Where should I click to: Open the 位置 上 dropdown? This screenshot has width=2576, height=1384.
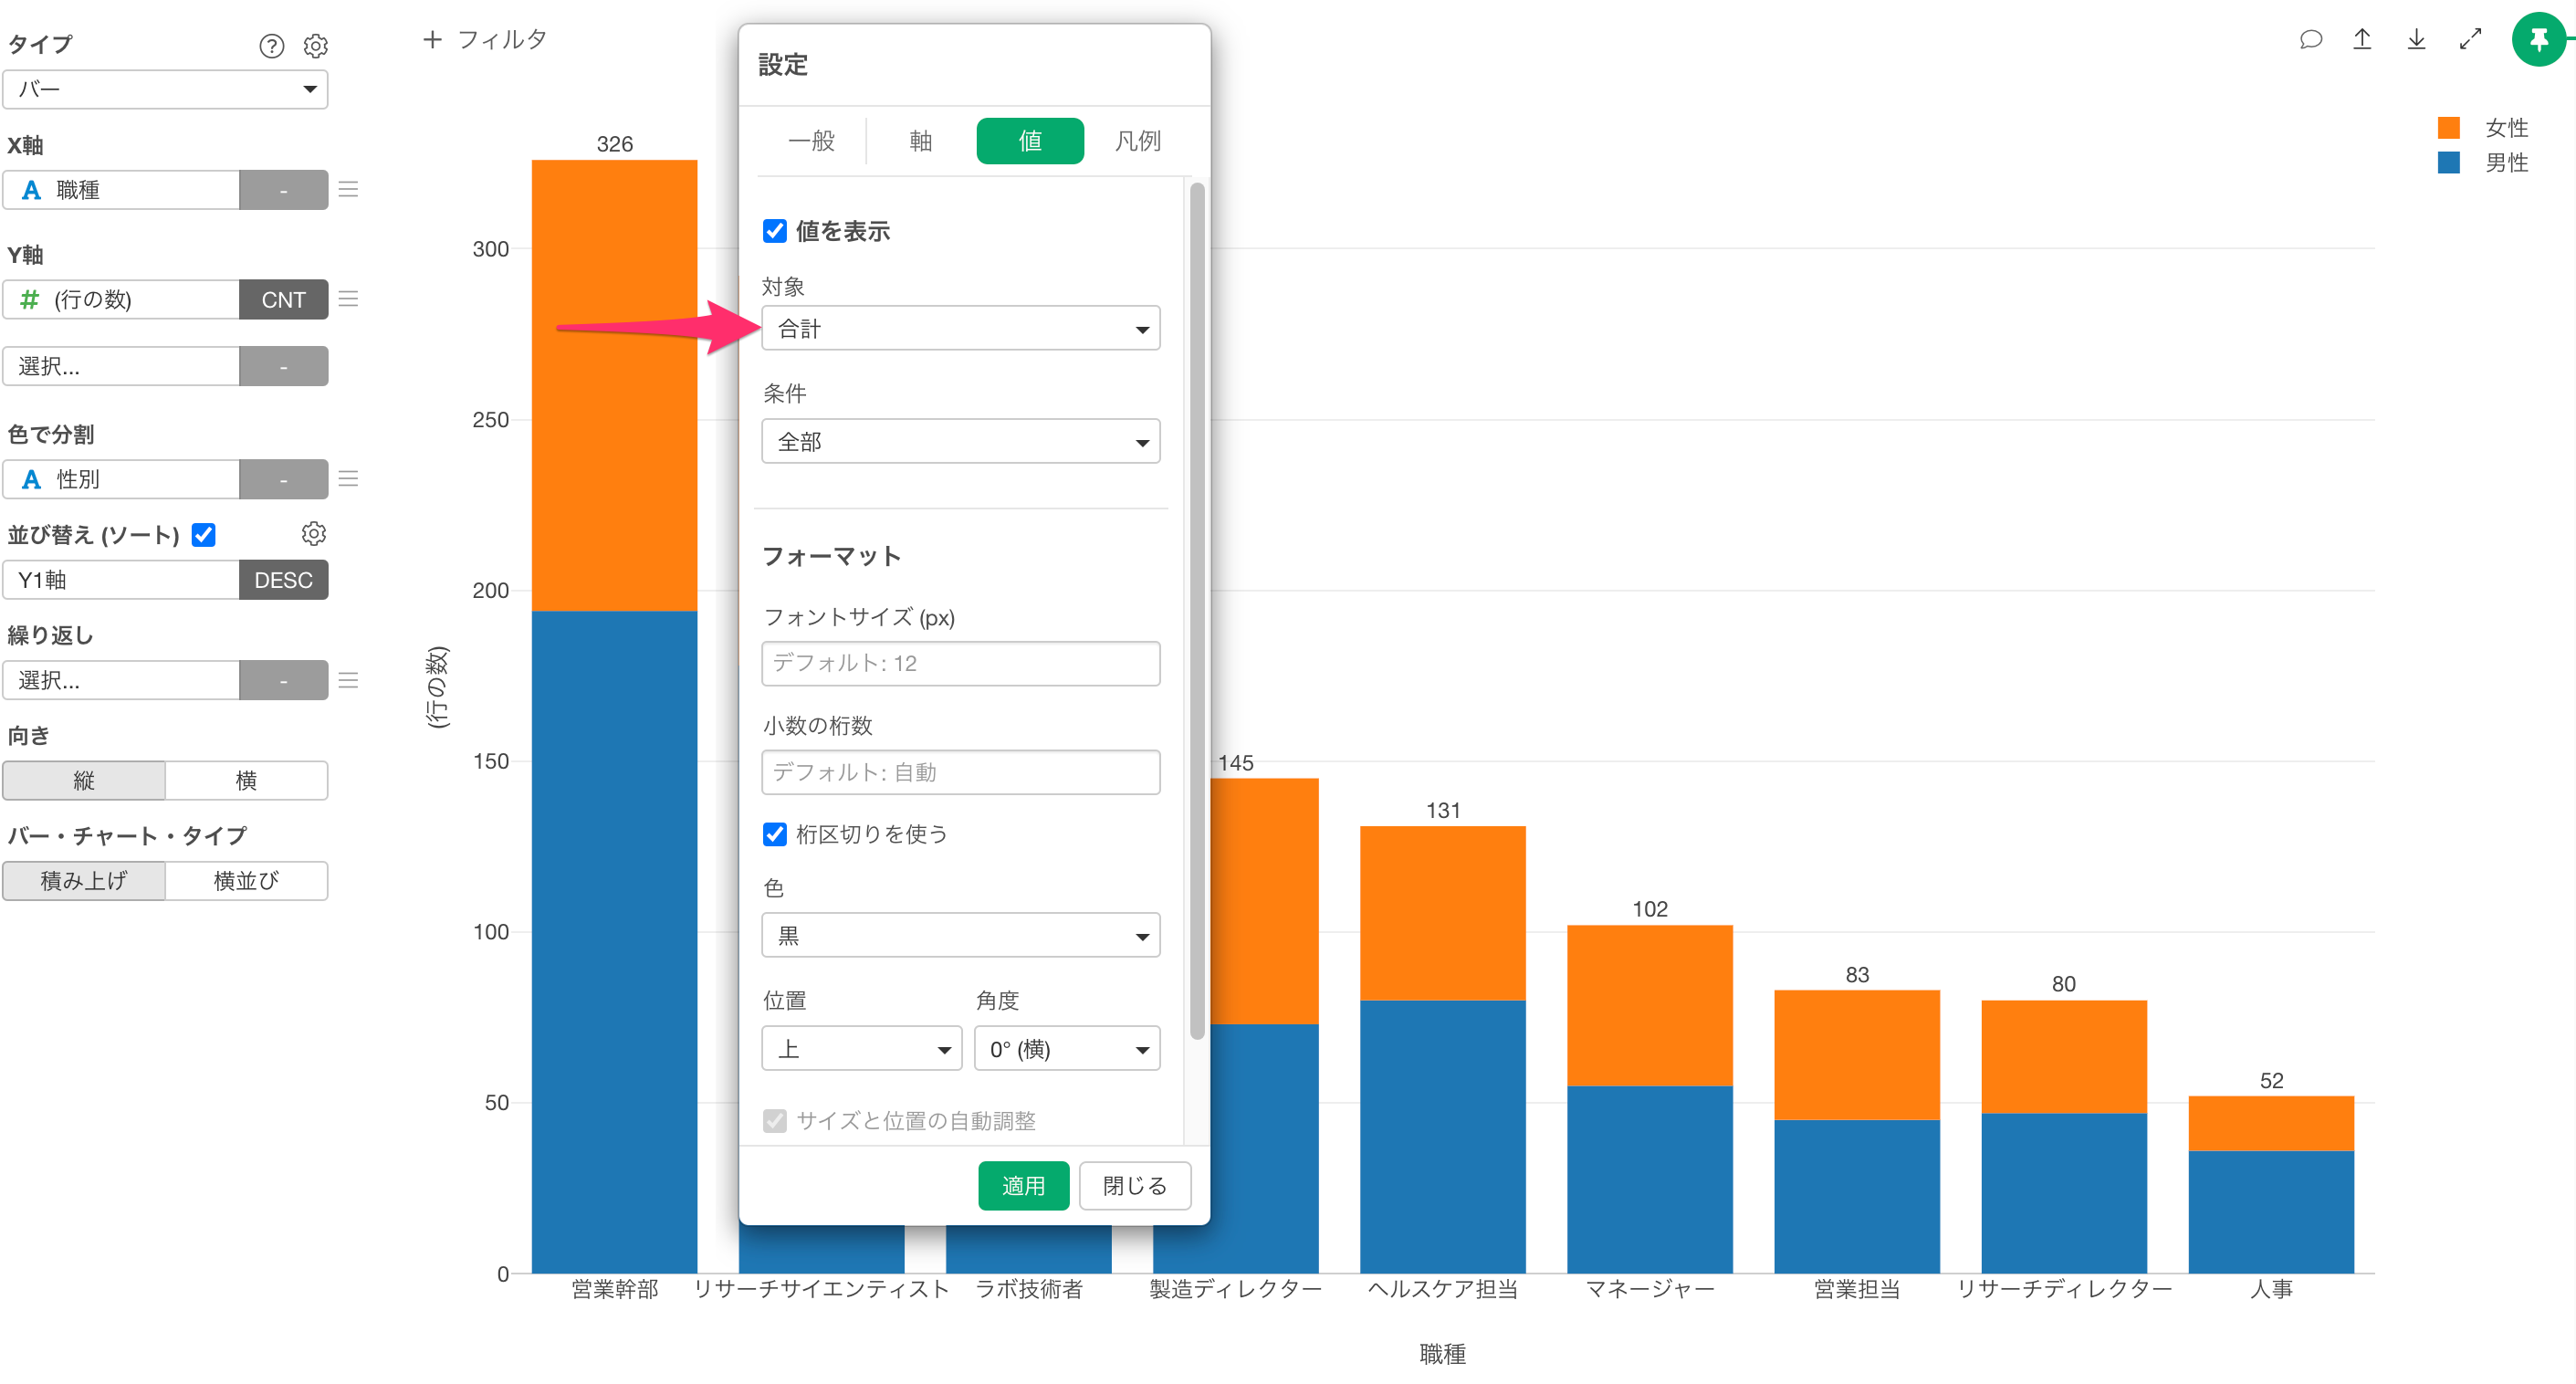(861, 1048)
